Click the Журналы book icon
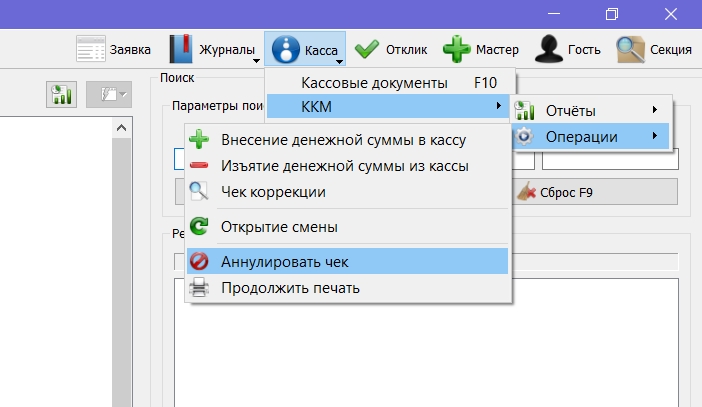Viewport: 702px width, 407px height. click(180, 49)
